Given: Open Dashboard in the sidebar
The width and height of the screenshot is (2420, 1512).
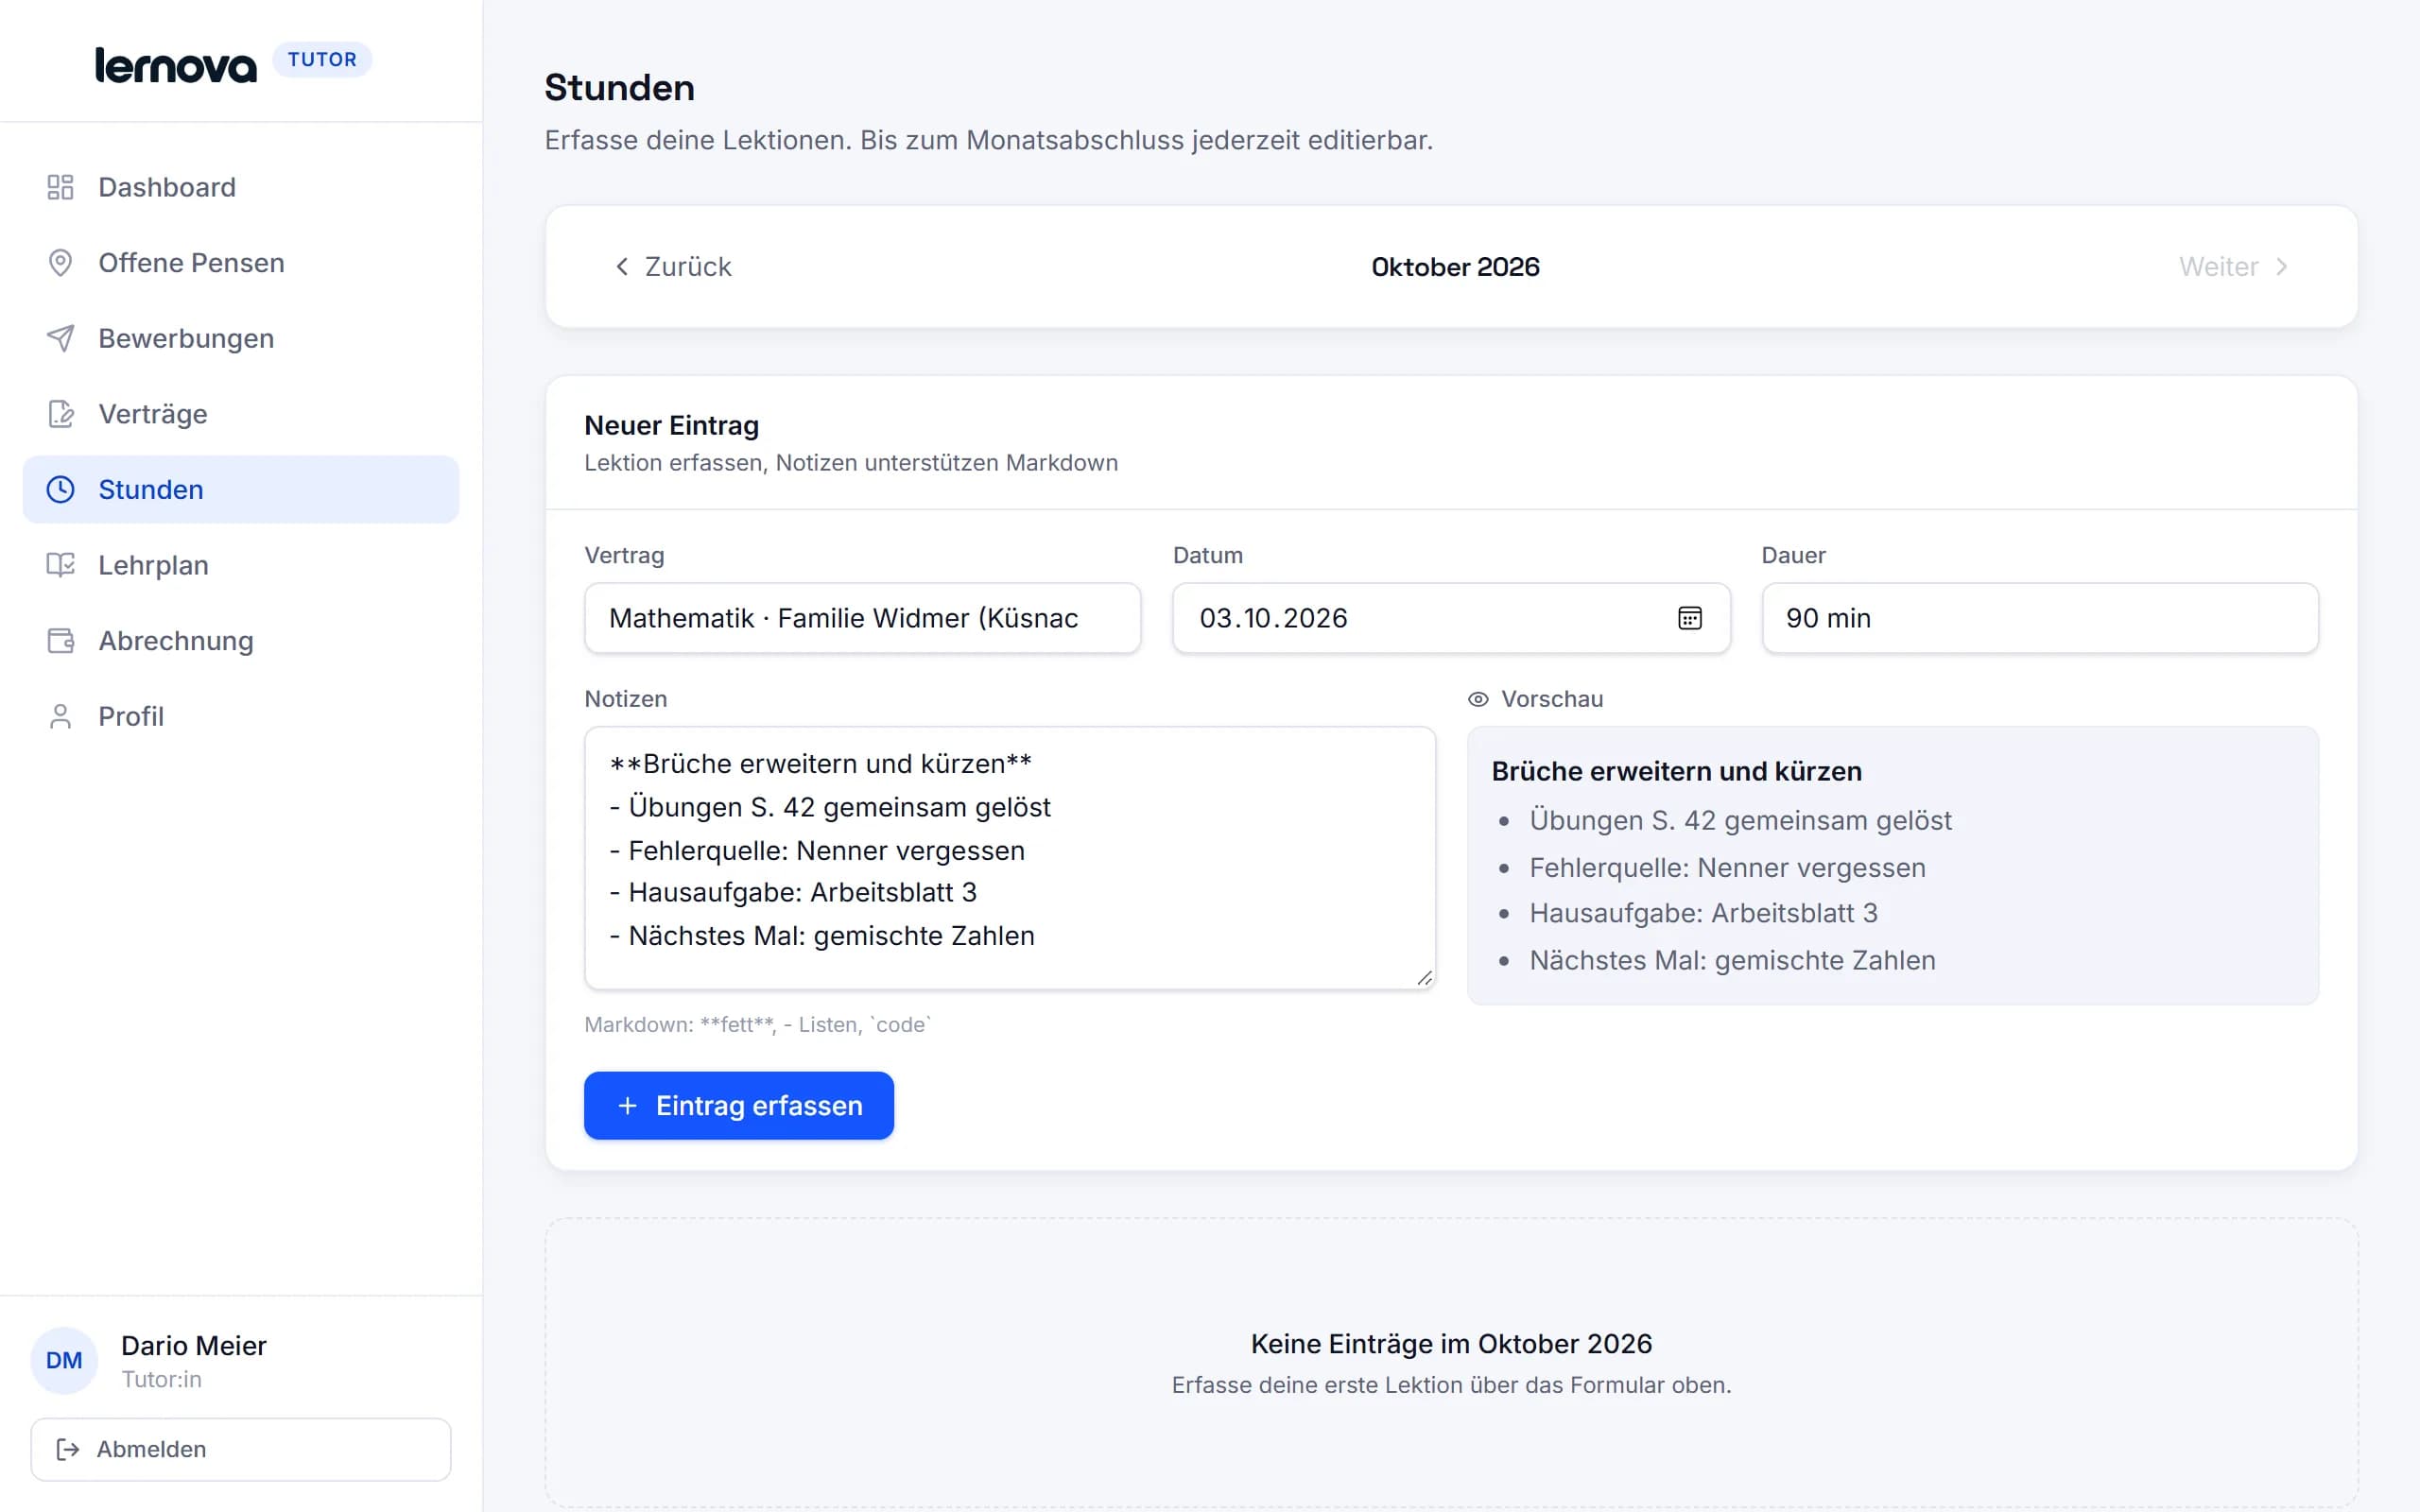Looking at the screenshot, I should click(x=241, y=187).
